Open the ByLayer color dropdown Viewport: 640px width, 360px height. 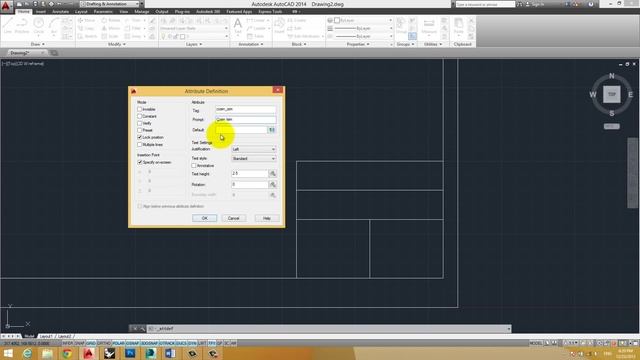[360, 20]
